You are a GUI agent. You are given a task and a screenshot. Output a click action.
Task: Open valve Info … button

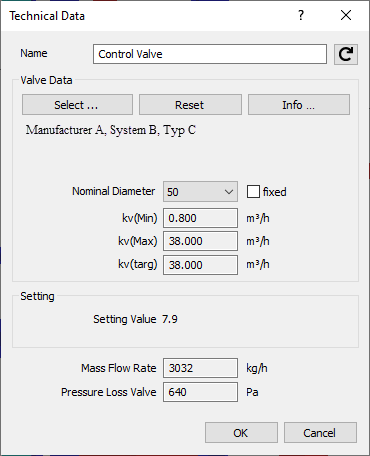tap(299, 105)
